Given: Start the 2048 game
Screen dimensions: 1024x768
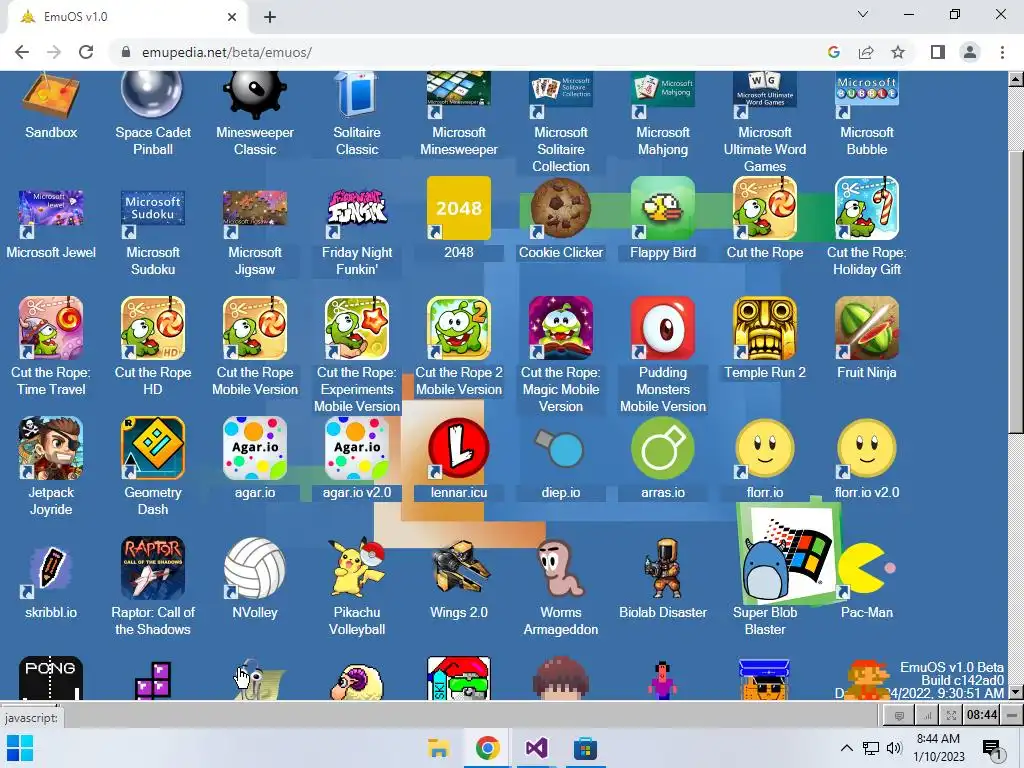Looking at the screenshot, I should click(458, 208).
